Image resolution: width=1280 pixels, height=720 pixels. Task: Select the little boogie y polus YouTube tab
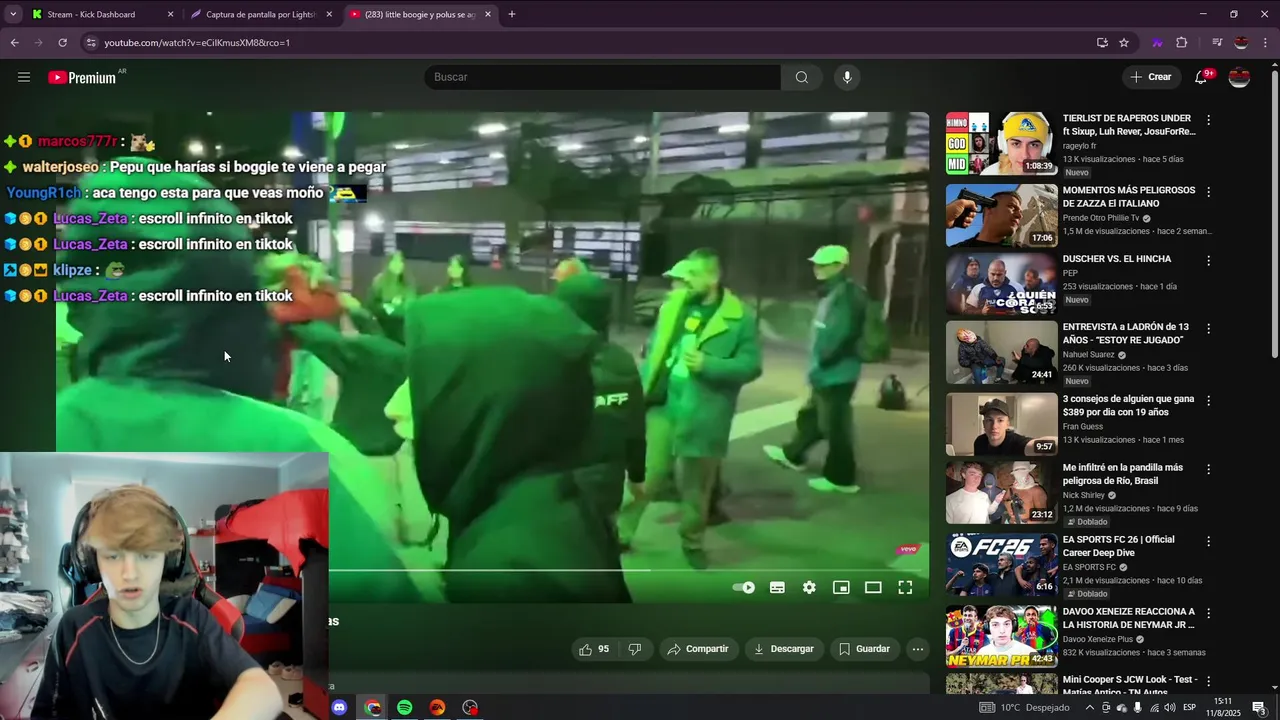tap(420, 14)
